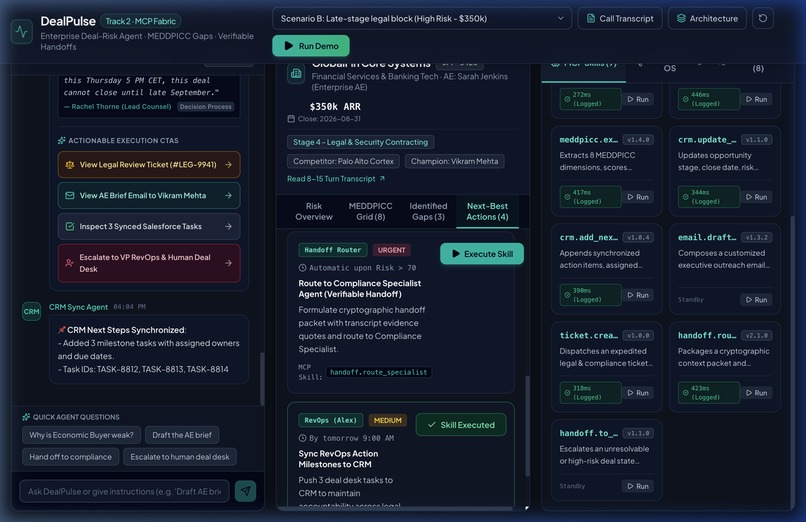Run the skill logged at 272ms

coord(638,99)
